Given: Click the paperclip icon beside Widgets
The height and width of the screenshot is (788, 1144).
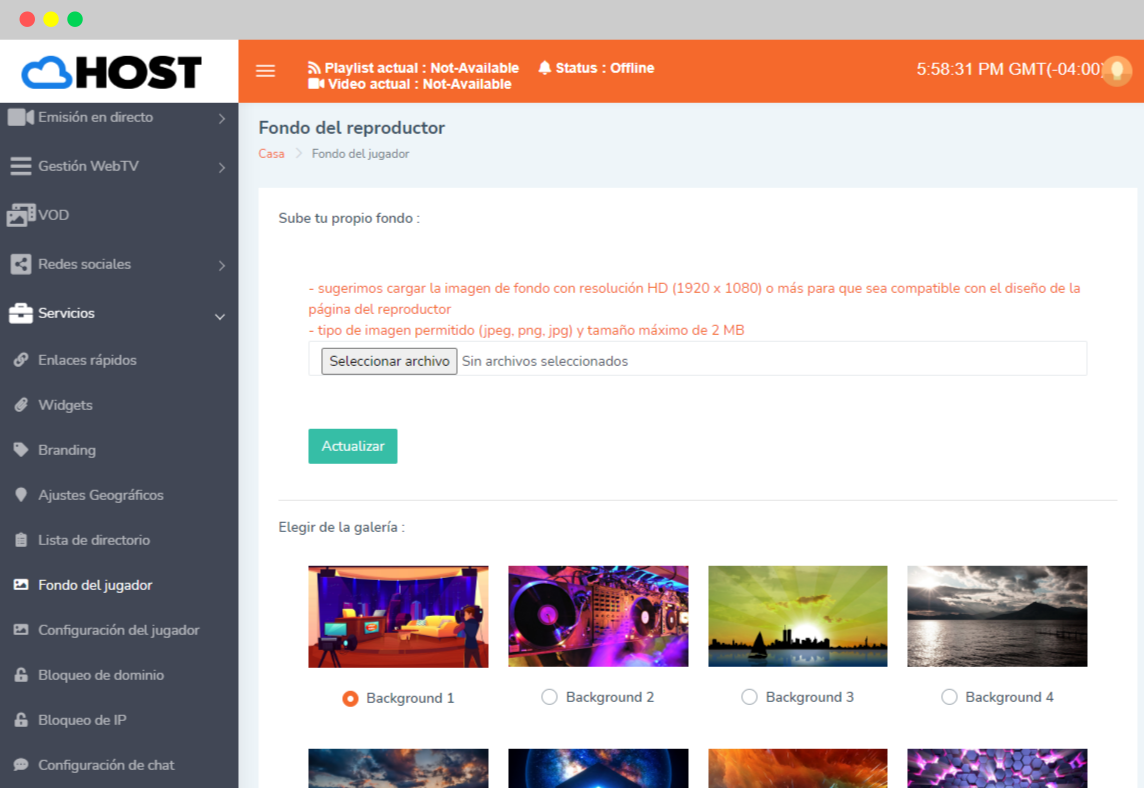Looking at the screenshot, I should [x=21, y=405].
